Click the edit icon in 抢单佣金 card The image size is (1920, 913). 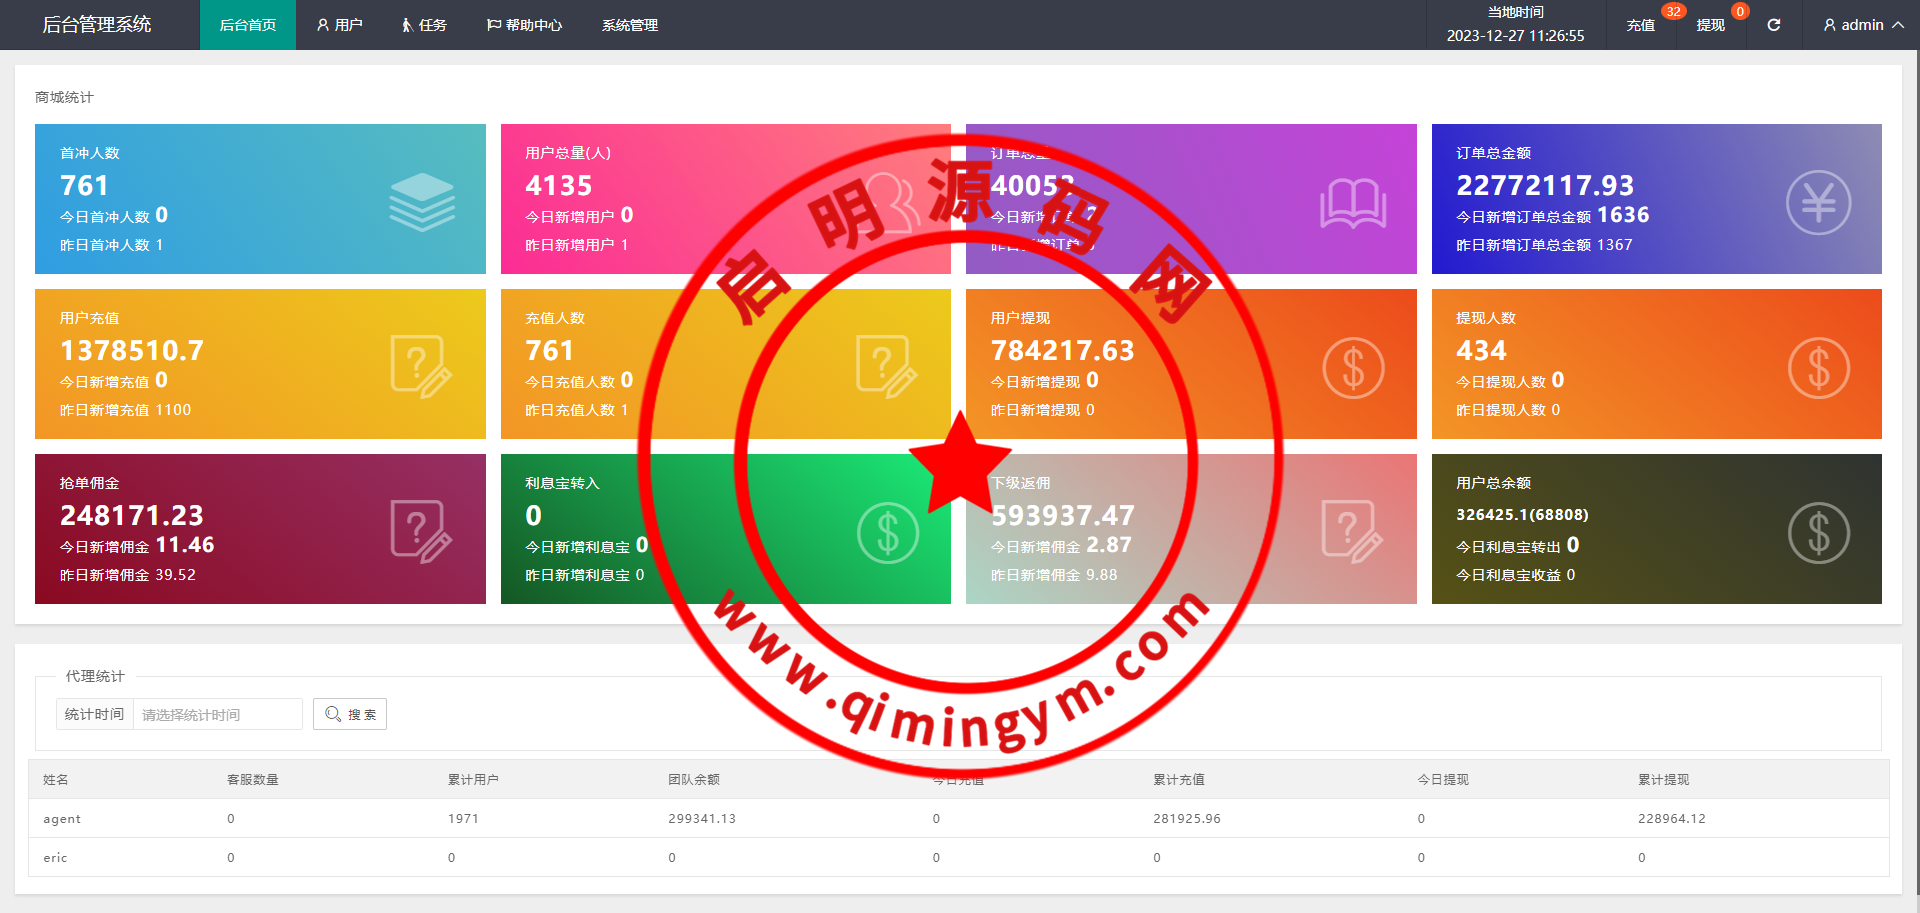click(421, 532)
